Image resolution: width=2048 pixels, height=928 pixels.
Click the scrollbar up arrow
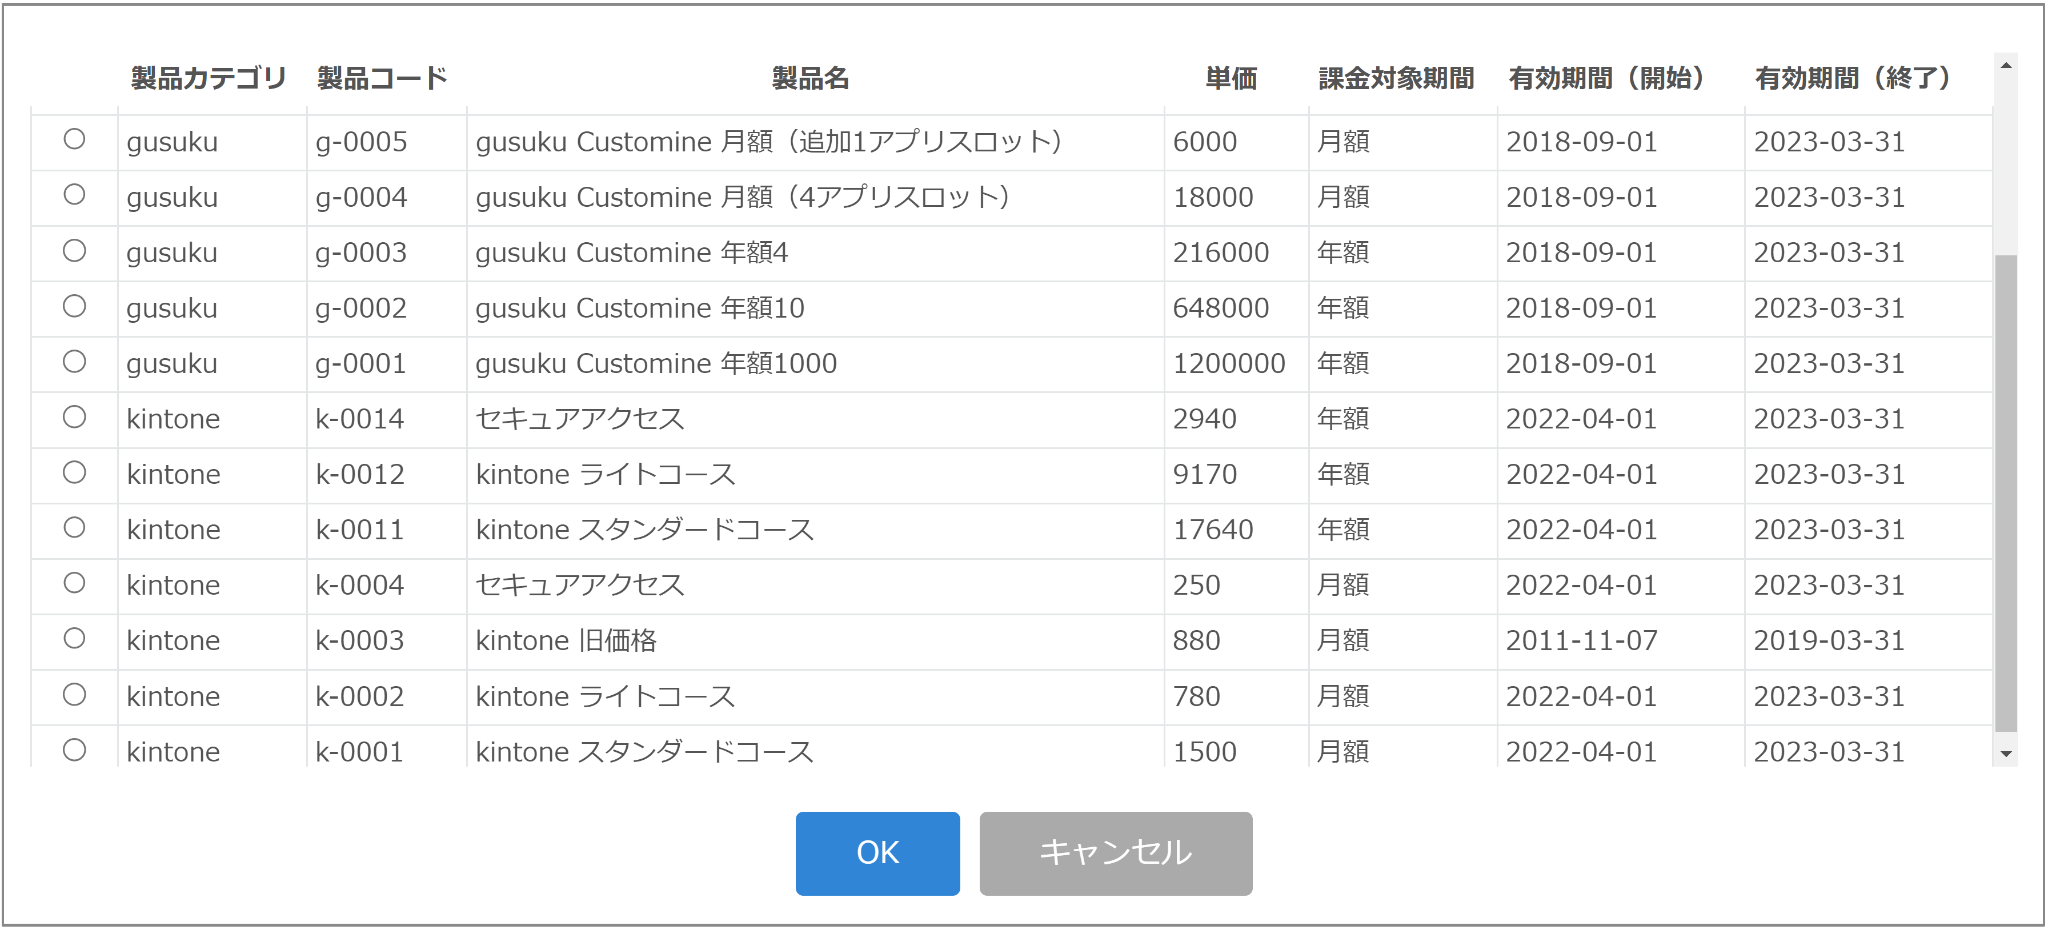pos(2005,66)
